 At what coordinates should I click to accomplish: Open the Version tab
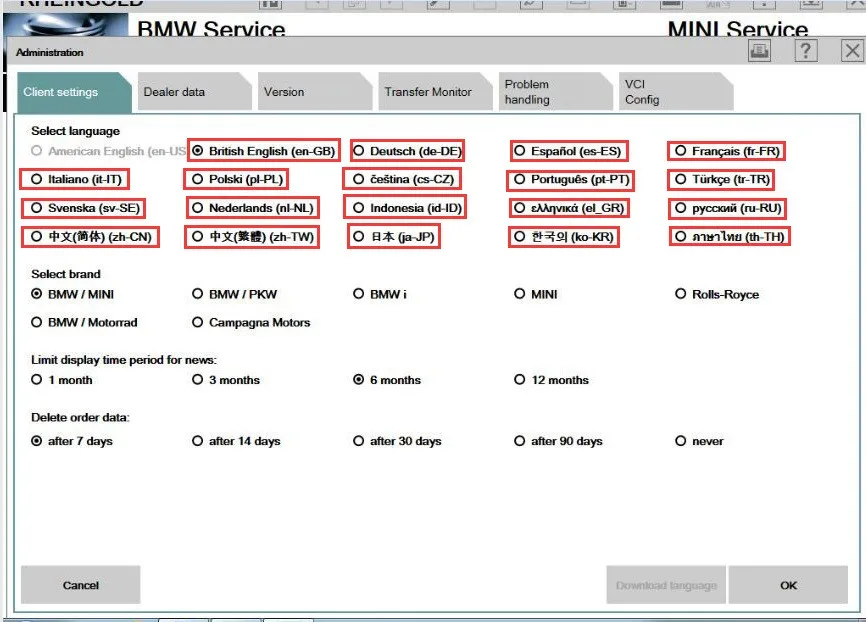point(293,90)
